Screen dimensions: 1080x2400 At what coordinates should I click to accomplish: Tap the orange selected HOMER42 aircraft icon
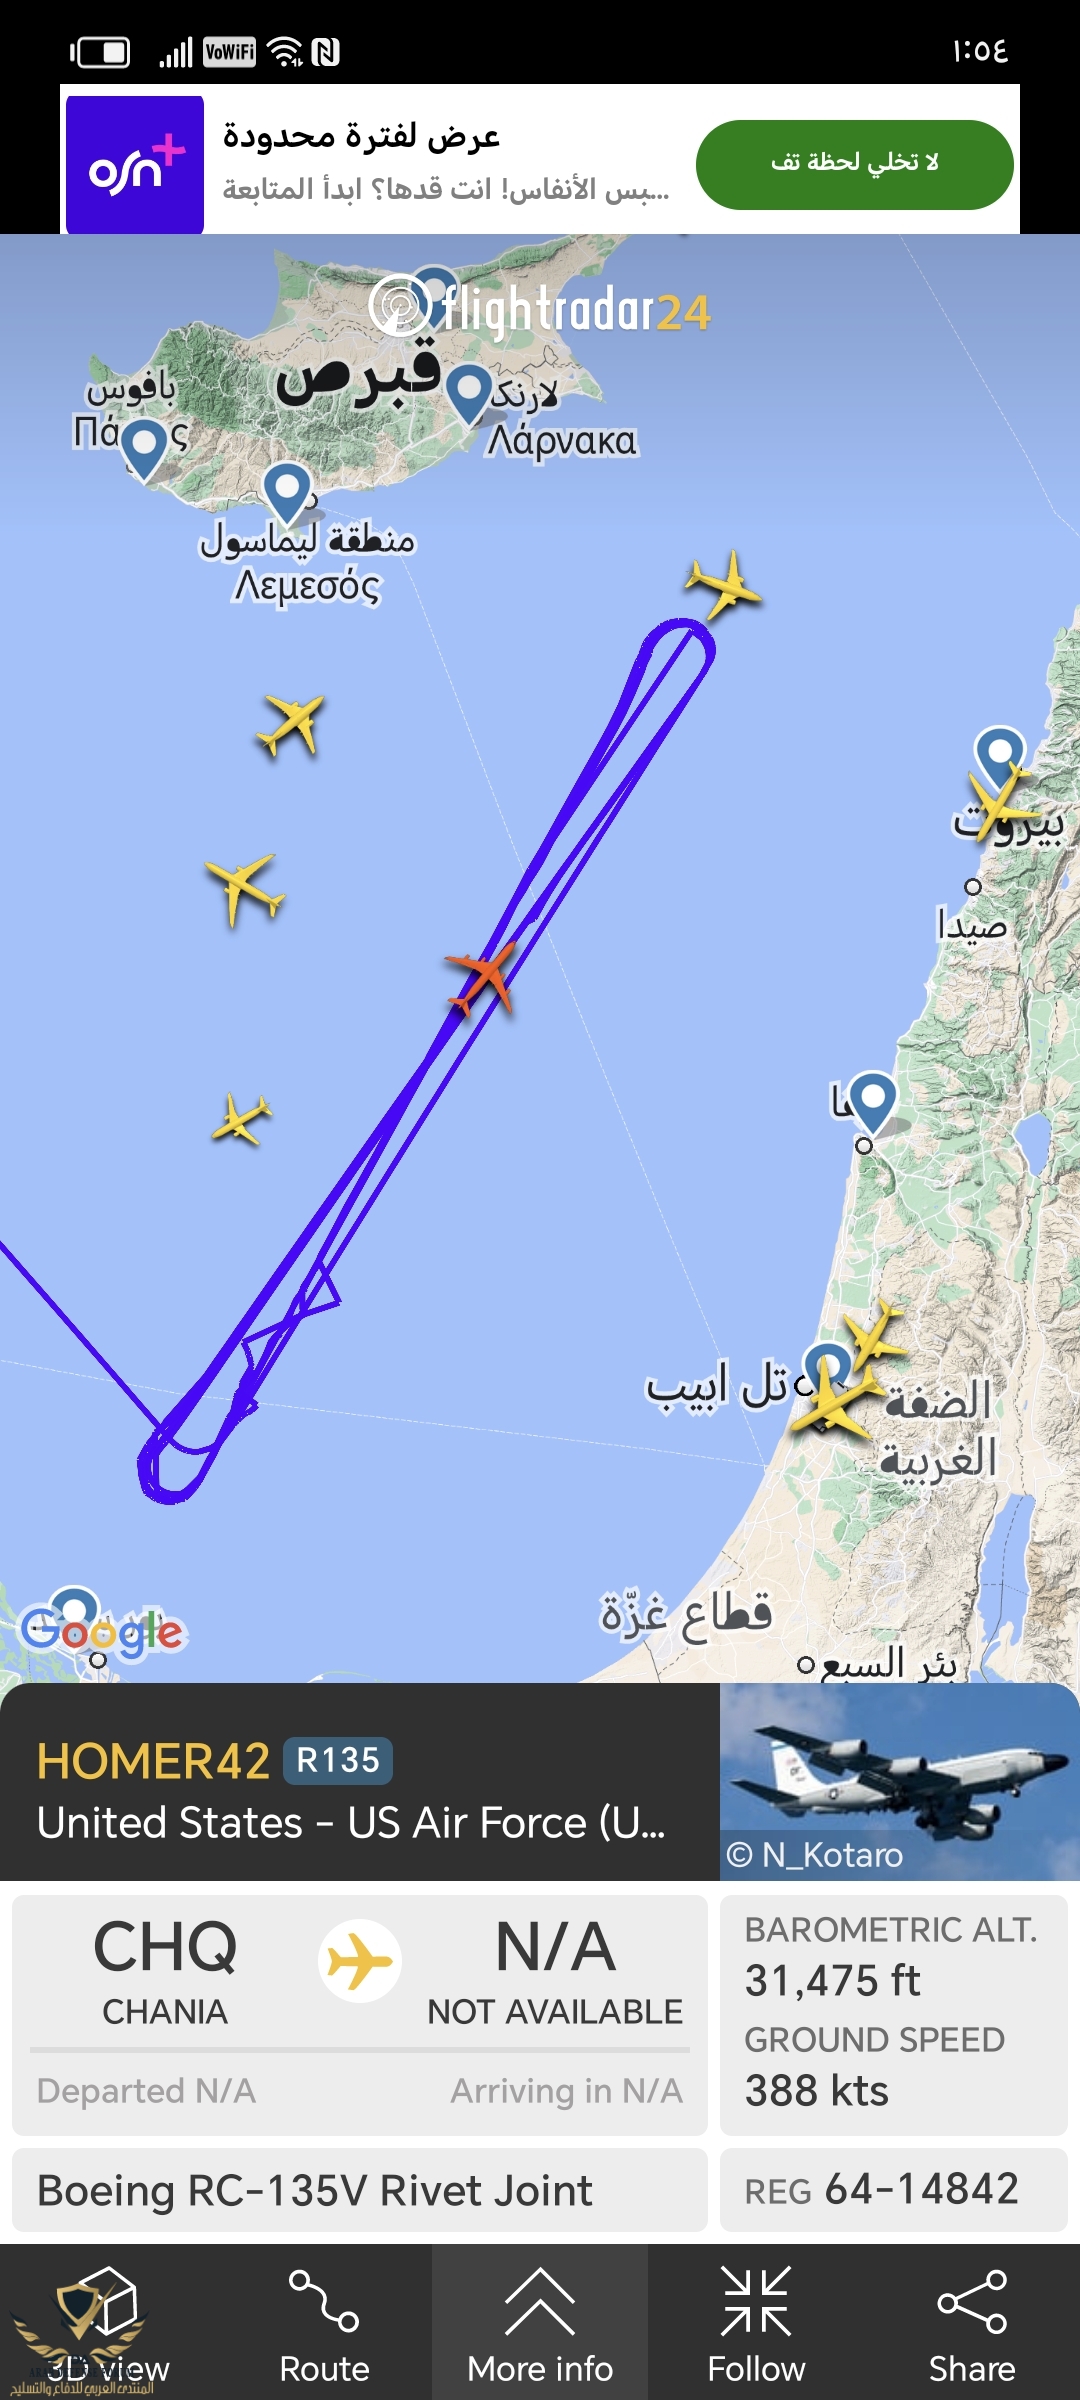[482, 979]
